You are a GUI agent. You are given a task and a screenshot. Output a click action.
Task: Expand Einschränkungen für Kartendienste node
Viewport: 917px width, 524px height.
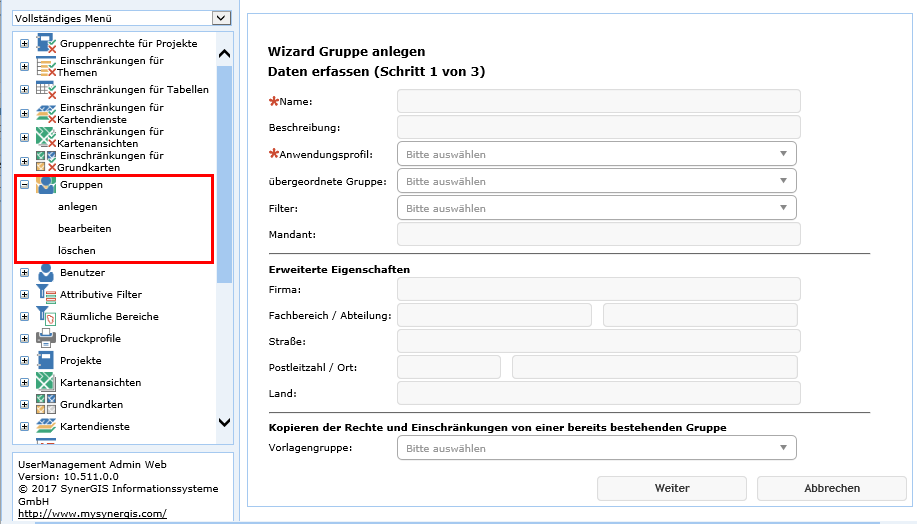(x=25, y=113)
